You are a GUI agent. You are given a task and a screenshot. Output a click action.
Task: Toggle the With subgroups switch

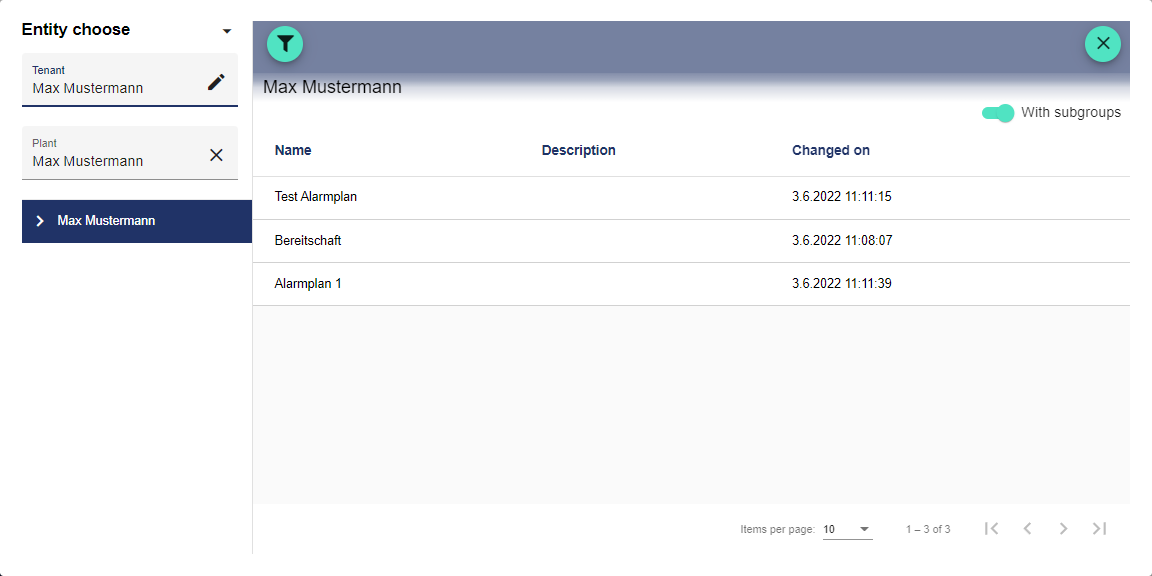click(998, 113)
